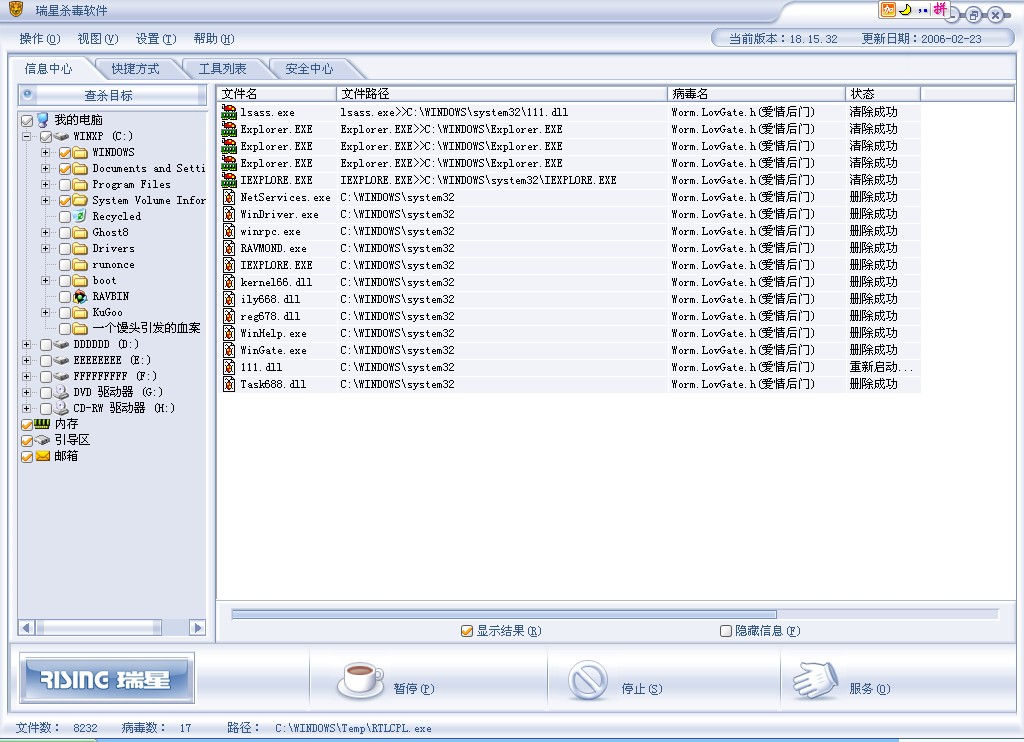Expand the EEEEEEEE E: drive node
The image size is (1024, 742).
point(27,360)
